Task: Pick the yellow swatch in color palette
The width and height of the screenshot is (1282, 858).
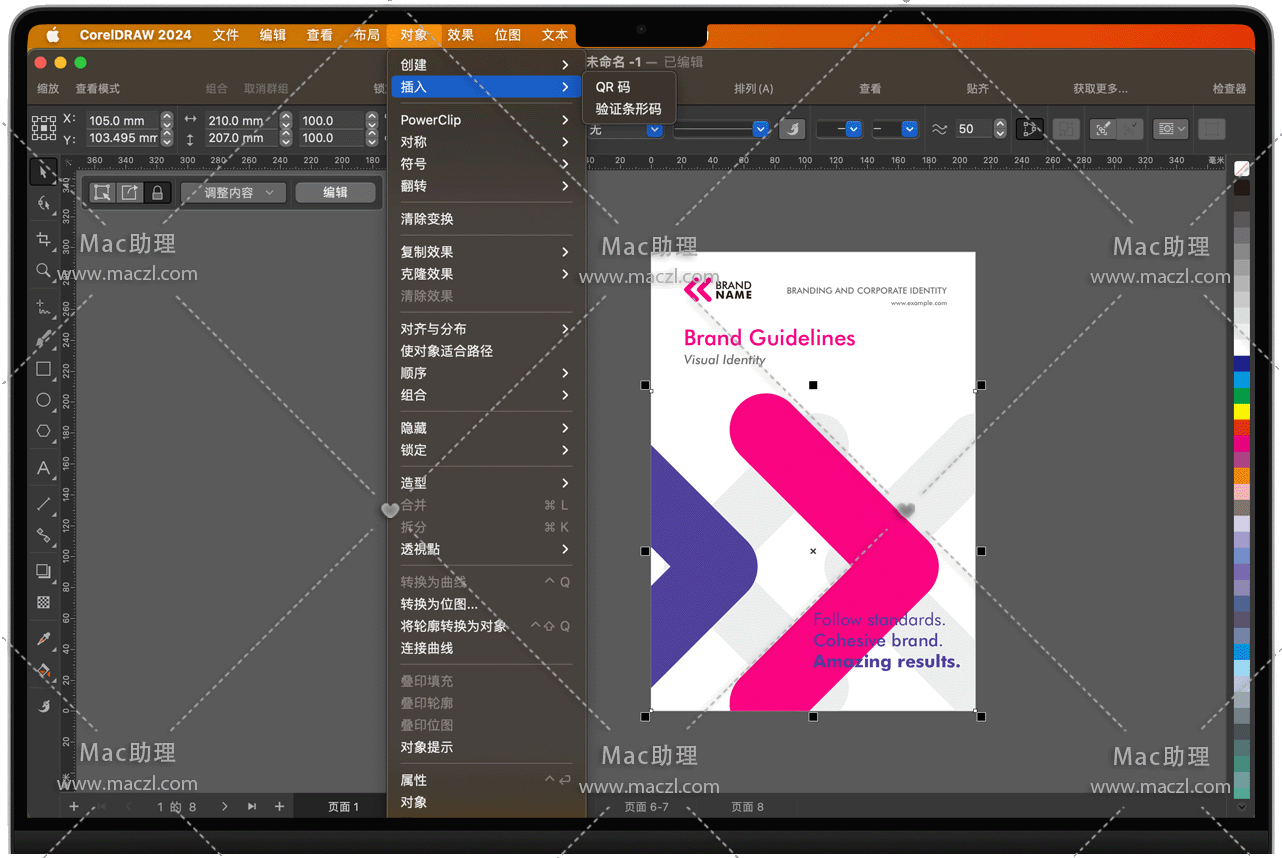Action: click(1241, 411)
